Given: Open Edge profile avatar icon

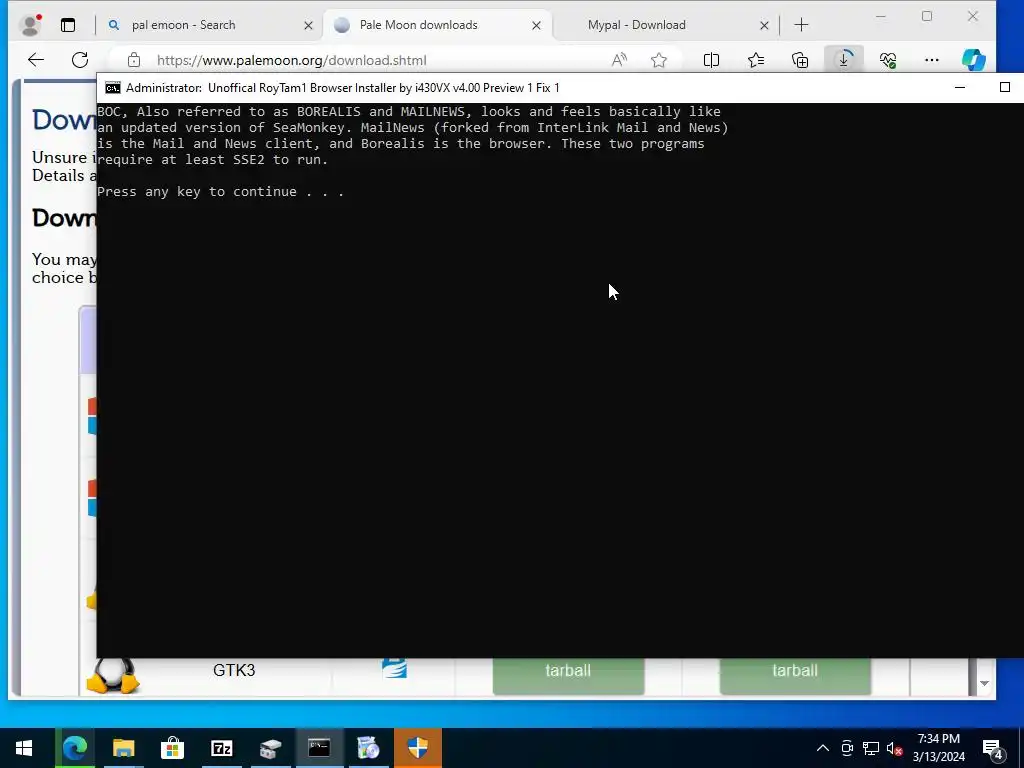Looking at the screenshot, I should [31, 25].
